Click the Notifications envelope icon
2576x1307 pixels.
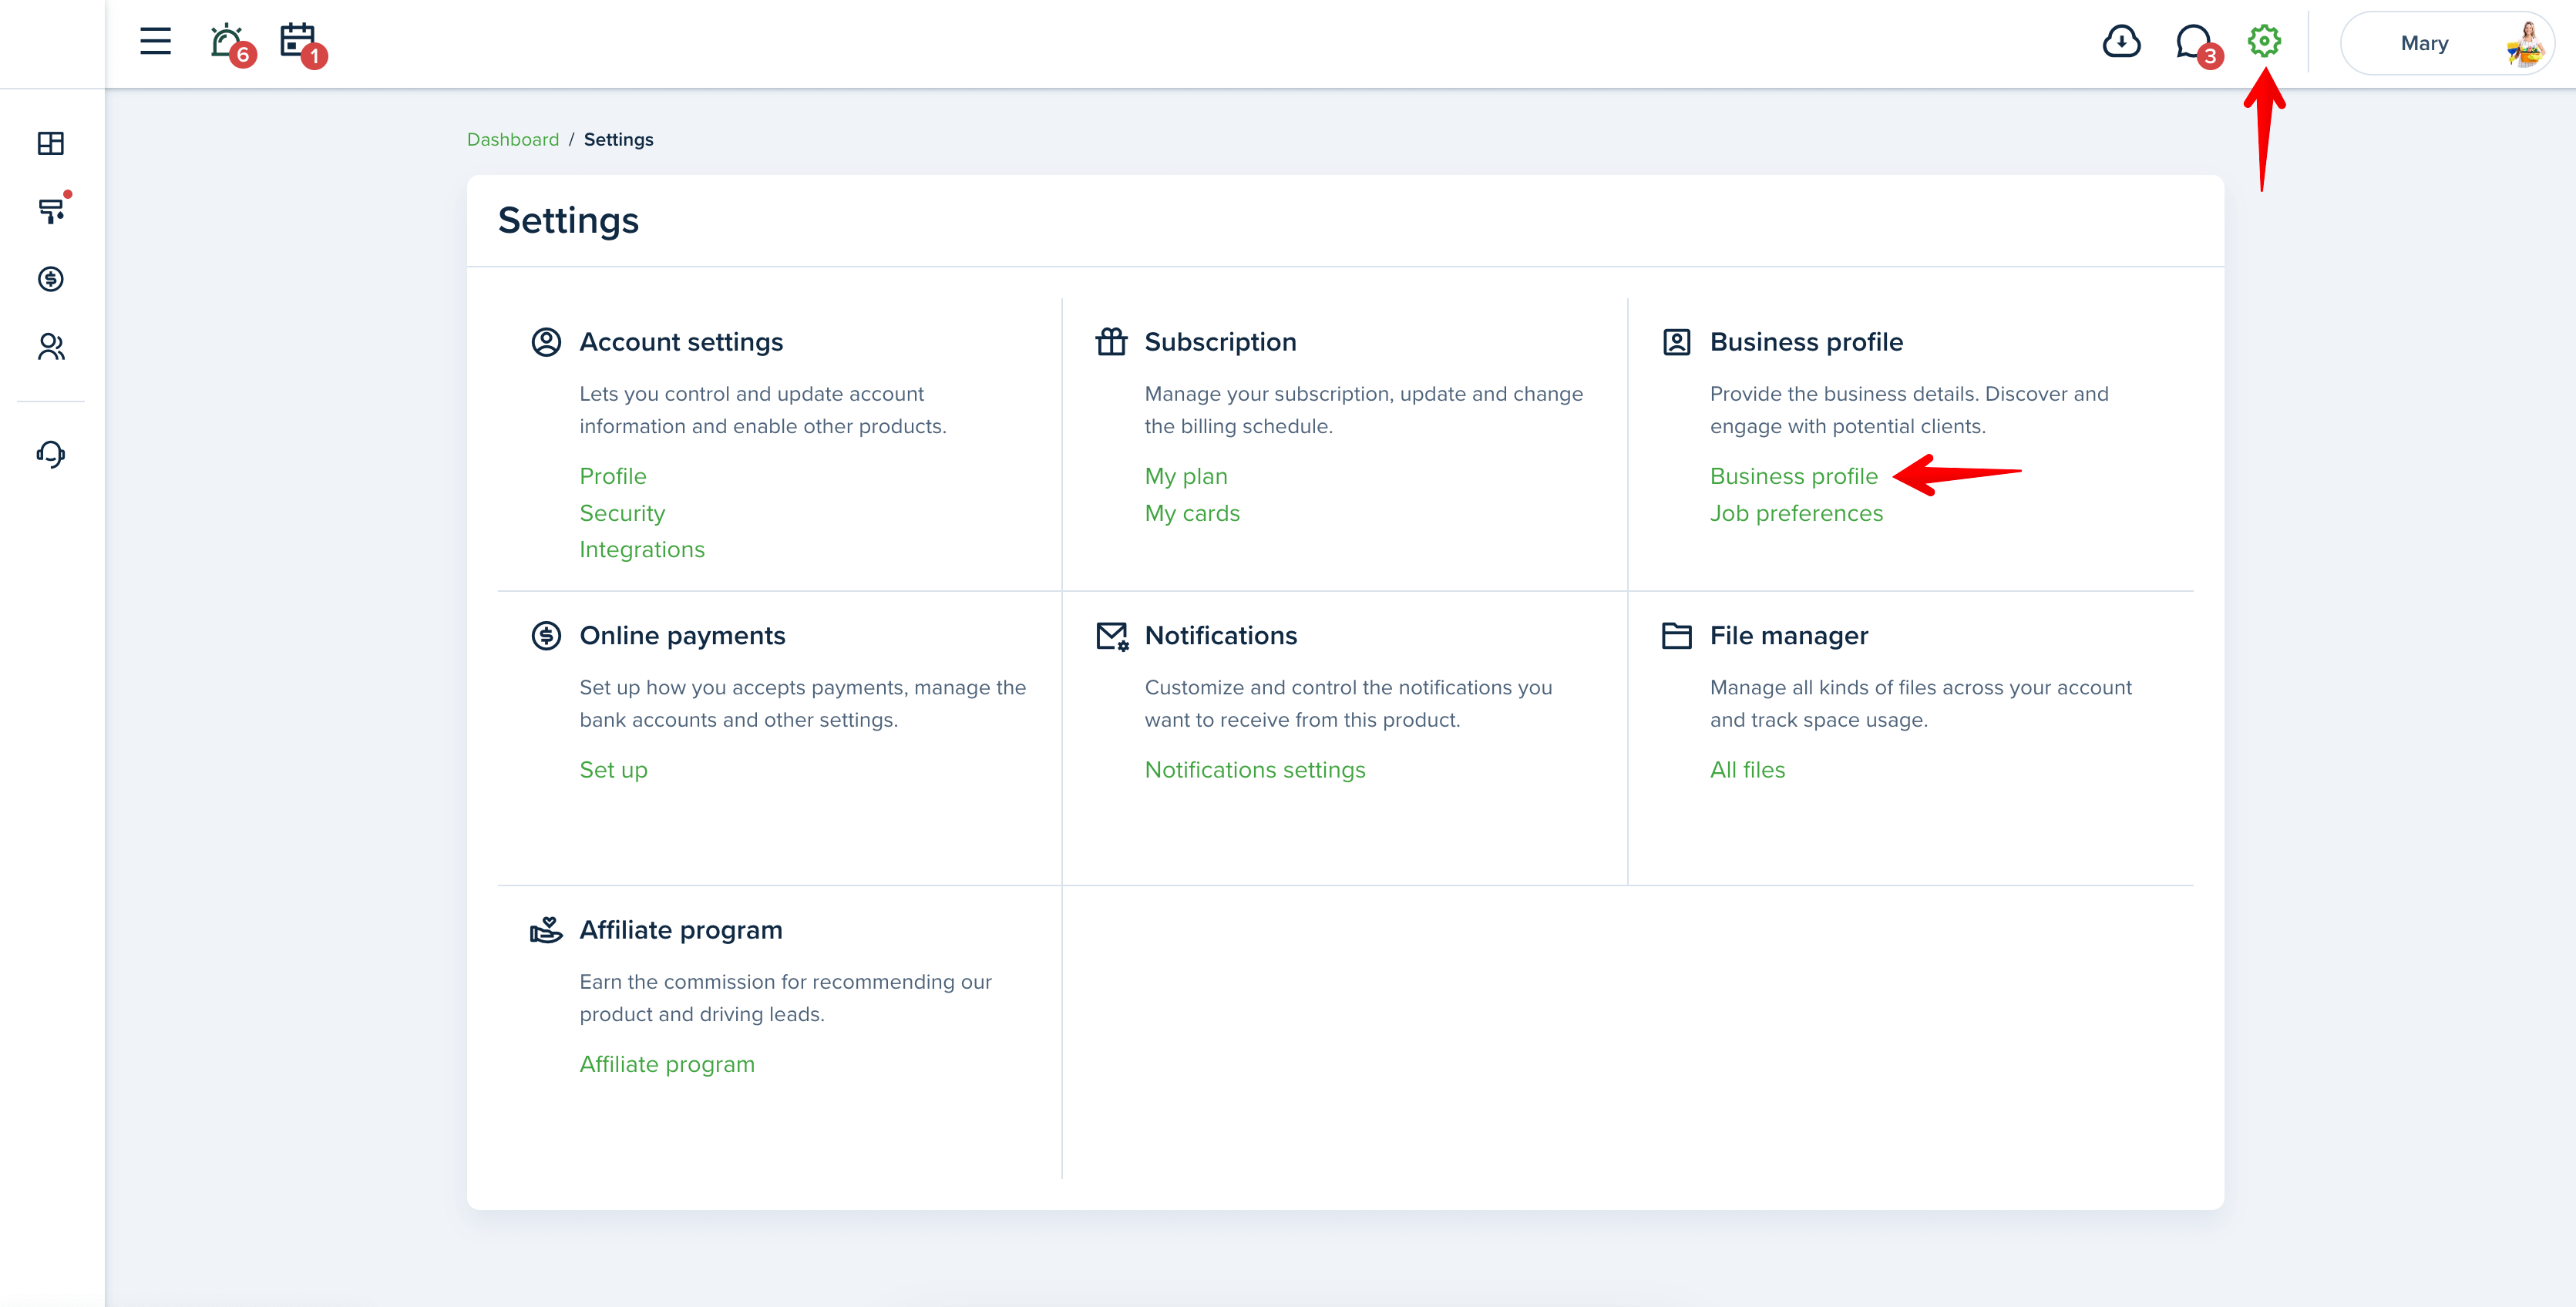[1112, 636]
